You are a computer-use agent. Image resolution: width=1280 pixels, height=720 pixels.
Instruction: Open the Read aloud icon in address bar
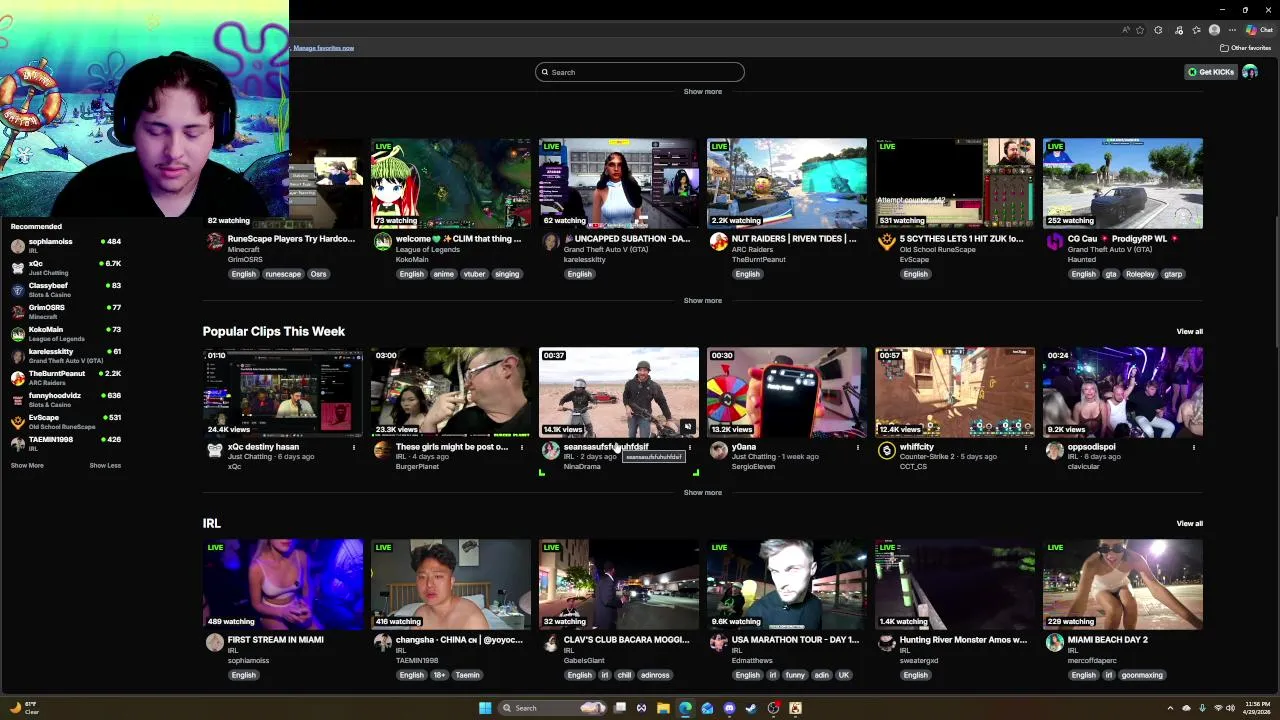pos(1126,30)
